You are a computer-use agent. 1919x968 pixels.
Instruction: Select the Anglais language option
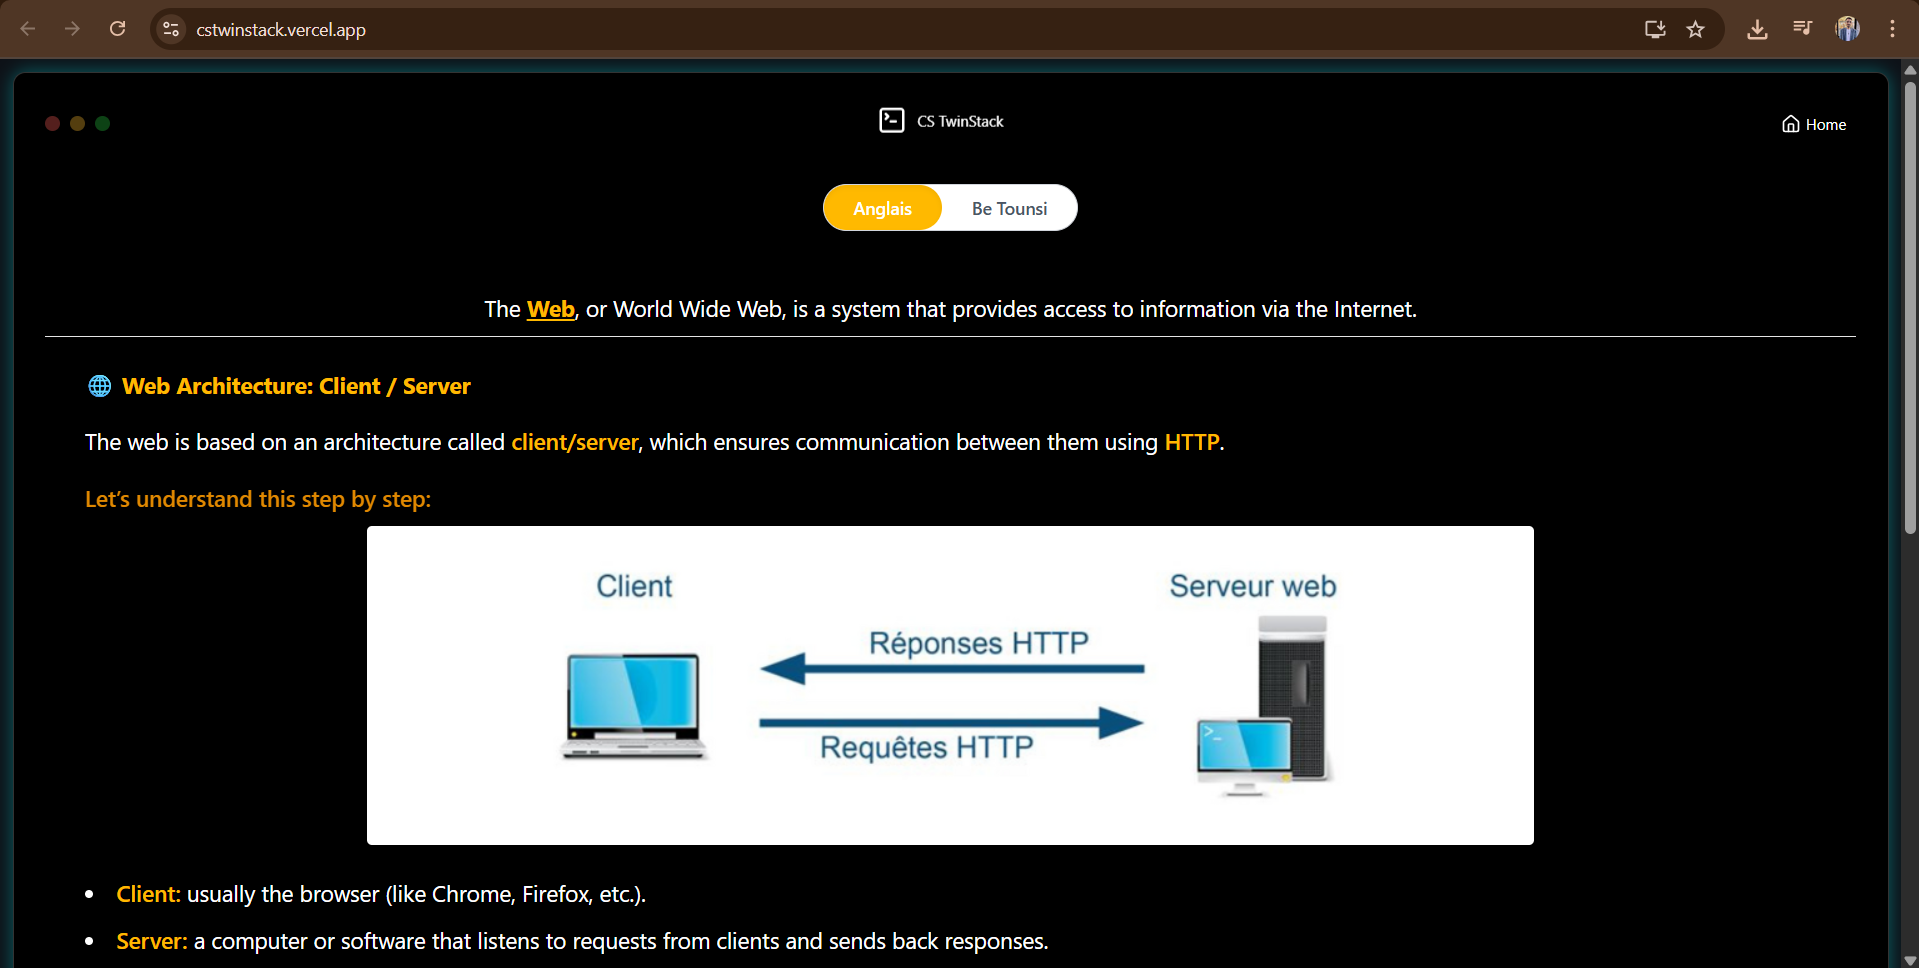coord(882,208)
